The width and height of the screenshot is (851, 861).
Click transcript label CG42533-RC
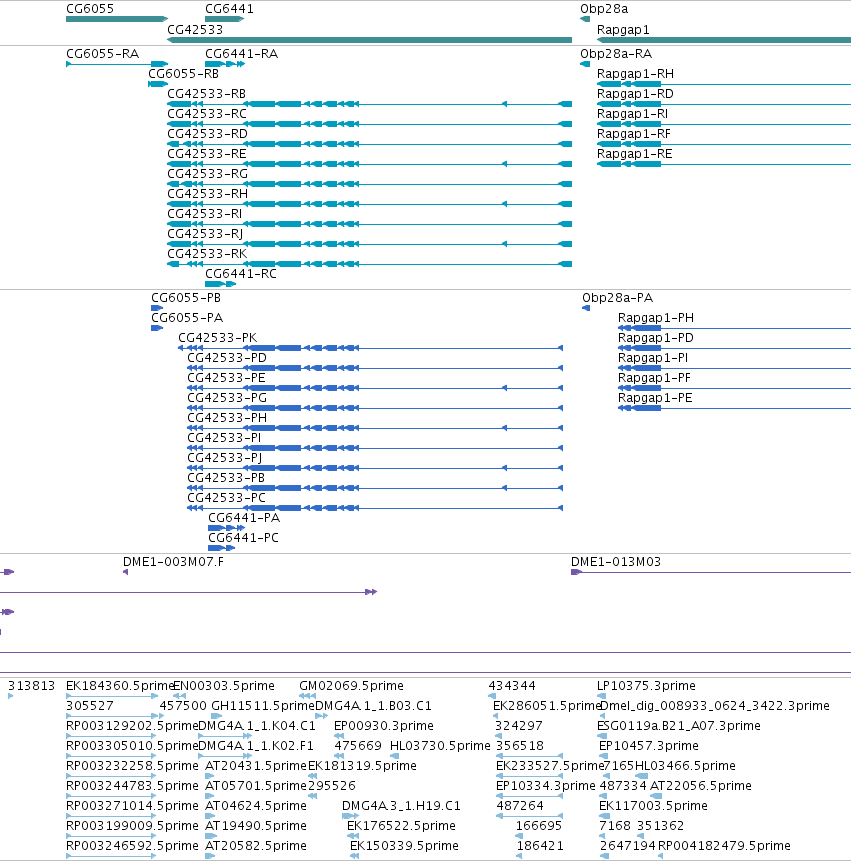pos(207,114)
